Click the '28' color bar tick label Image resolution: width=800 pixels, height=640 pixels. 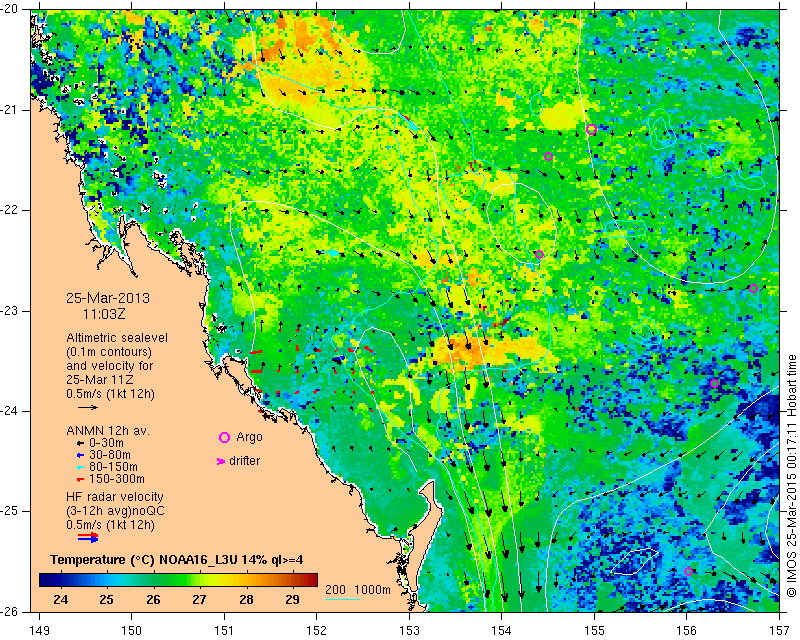point(246,599)
